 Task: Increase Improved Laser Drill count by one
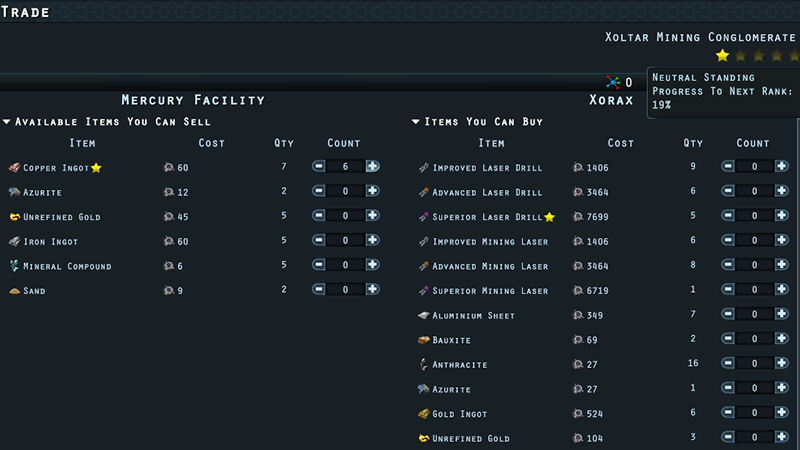(782, 167)
